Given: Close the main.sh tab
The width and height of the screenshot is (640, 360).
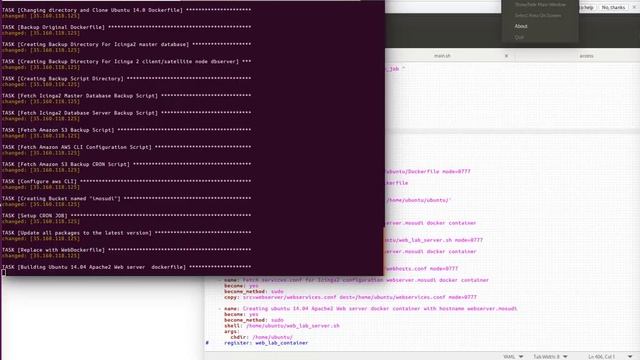Looking at the screenshot, I should (x=506, y=56).
